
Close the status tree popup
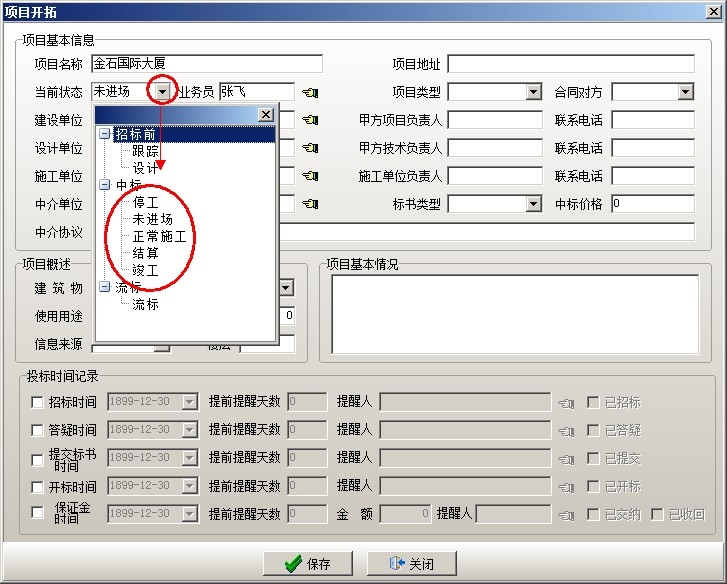click(265, 115)
